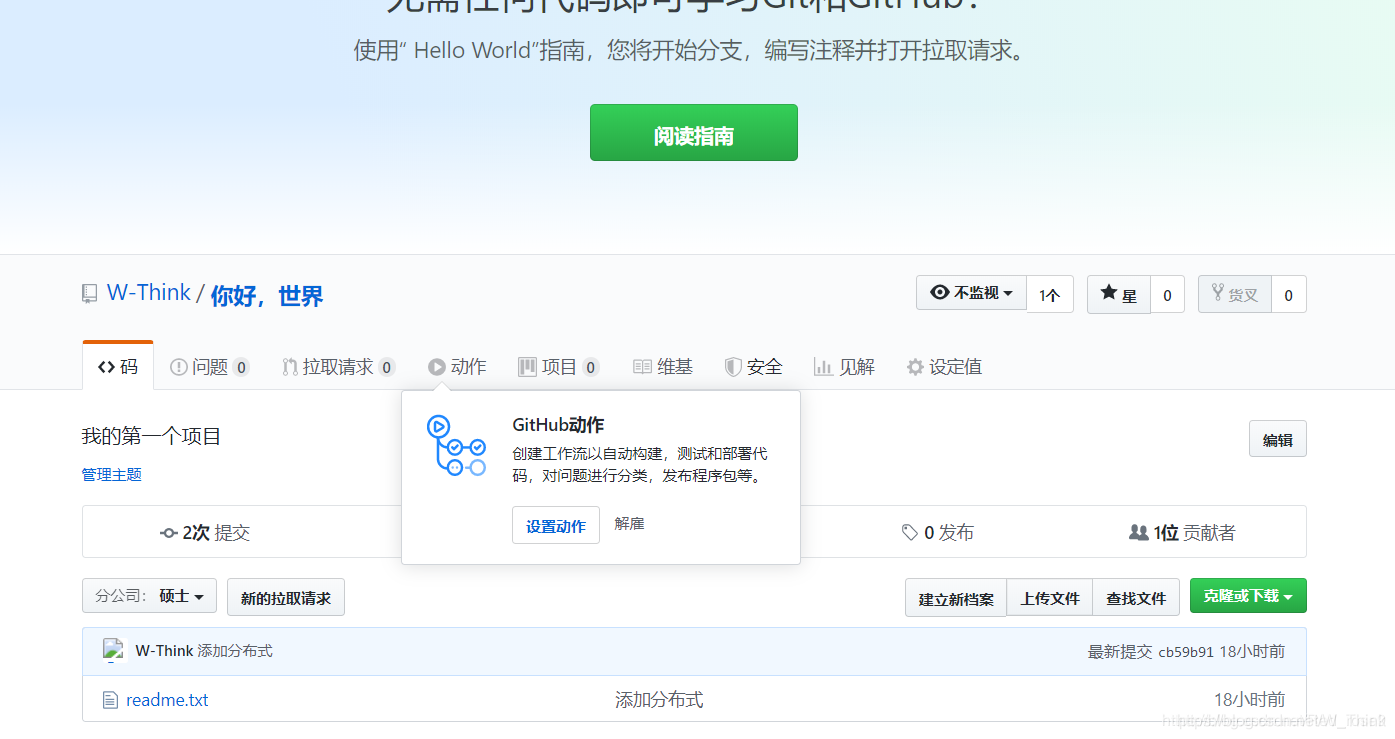Click the GitHub动作 popup title
Screen dimensions: 1395x739
[558, 425]
